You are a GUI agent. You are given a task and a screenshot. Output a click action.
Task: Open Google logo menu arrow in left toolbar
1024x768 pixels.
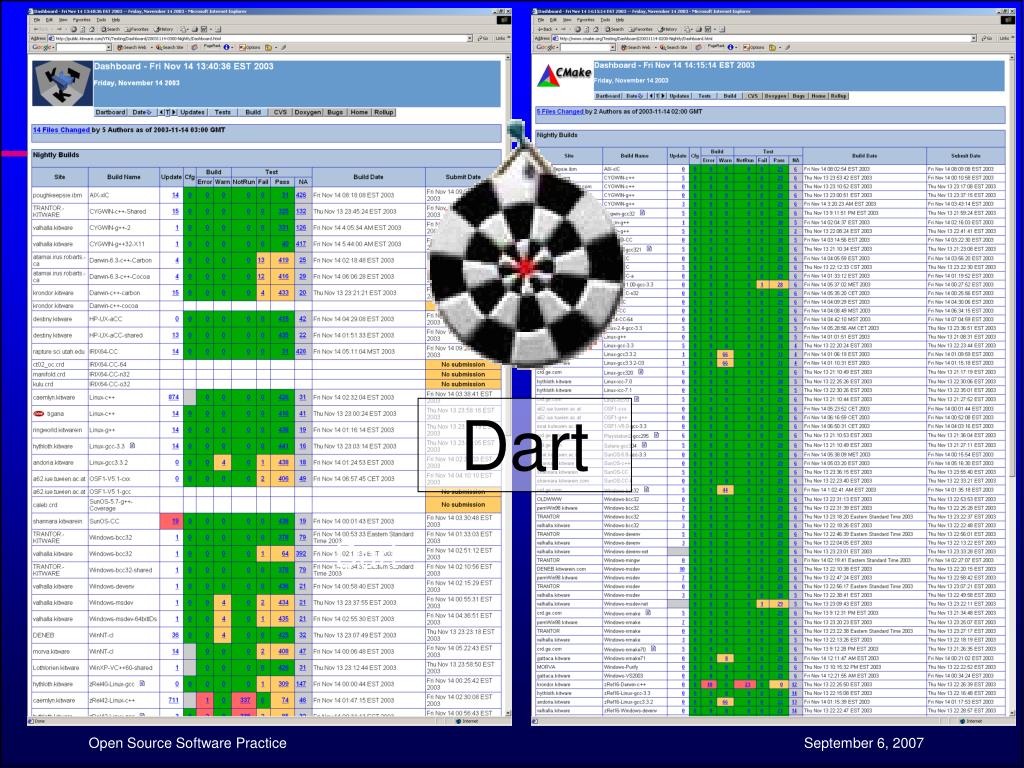pos(54,47)
